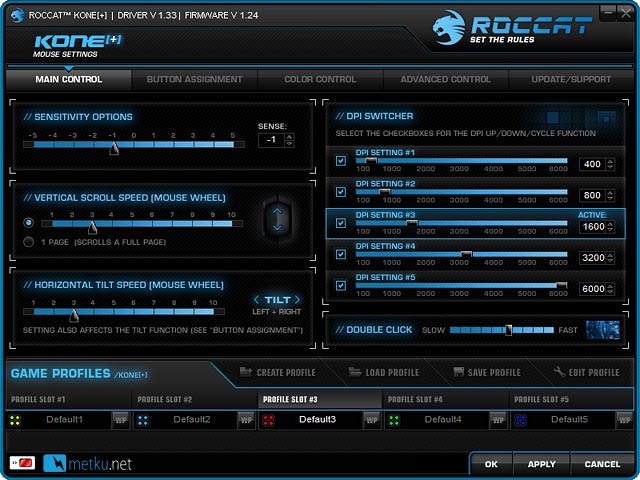Viewport: 640px width, 480px height.
Task: Click the red color dots icon for Default3
Action: [x=269, y=420]
